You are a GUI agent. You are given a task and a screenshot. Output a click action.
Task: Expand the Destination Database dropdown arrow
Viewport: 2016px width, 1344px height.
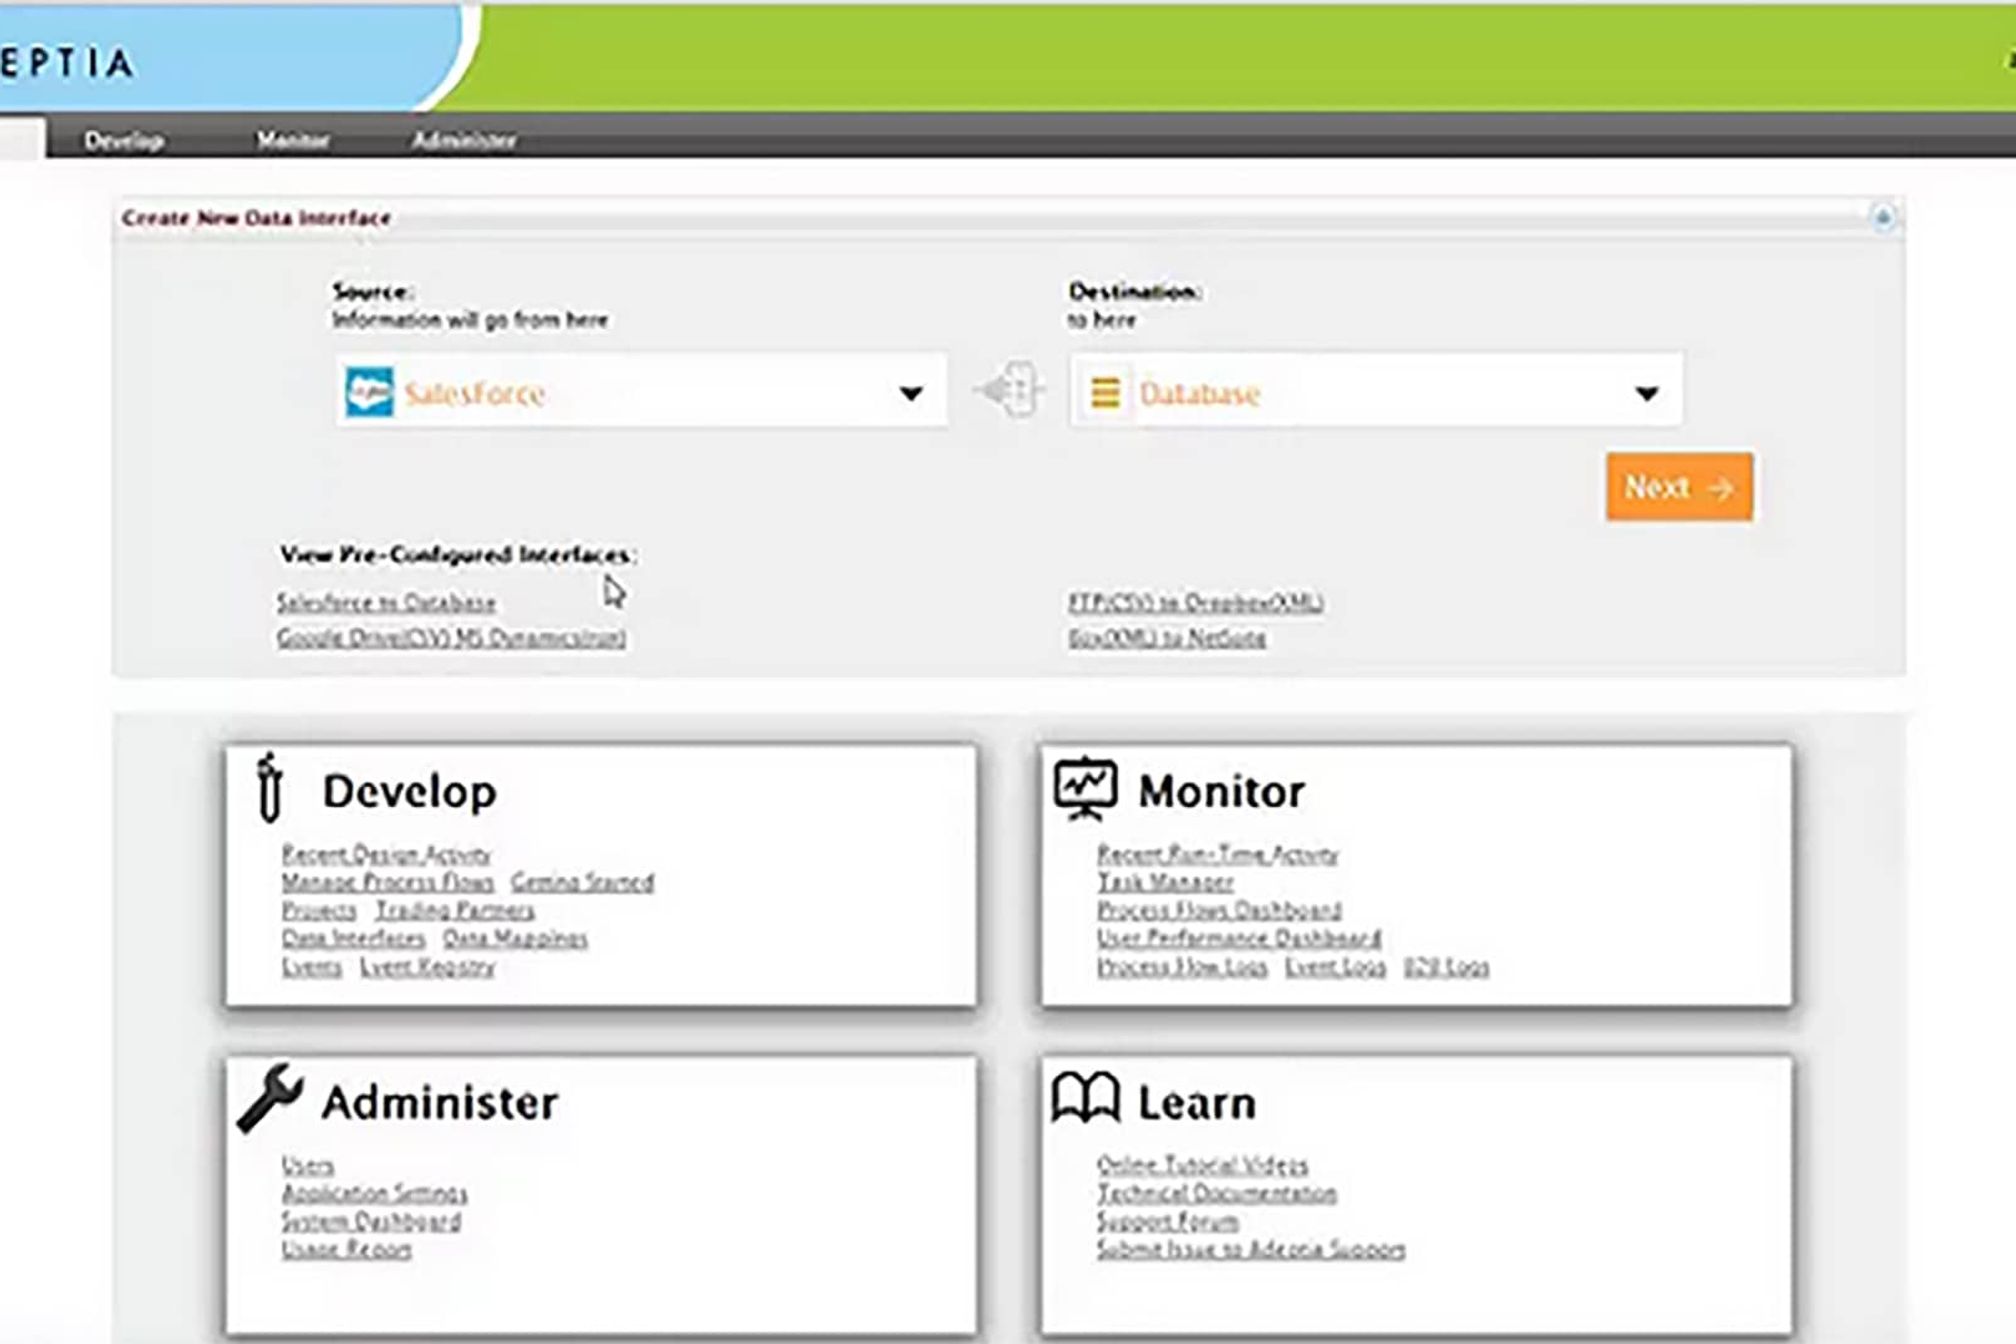[1646, 393]
